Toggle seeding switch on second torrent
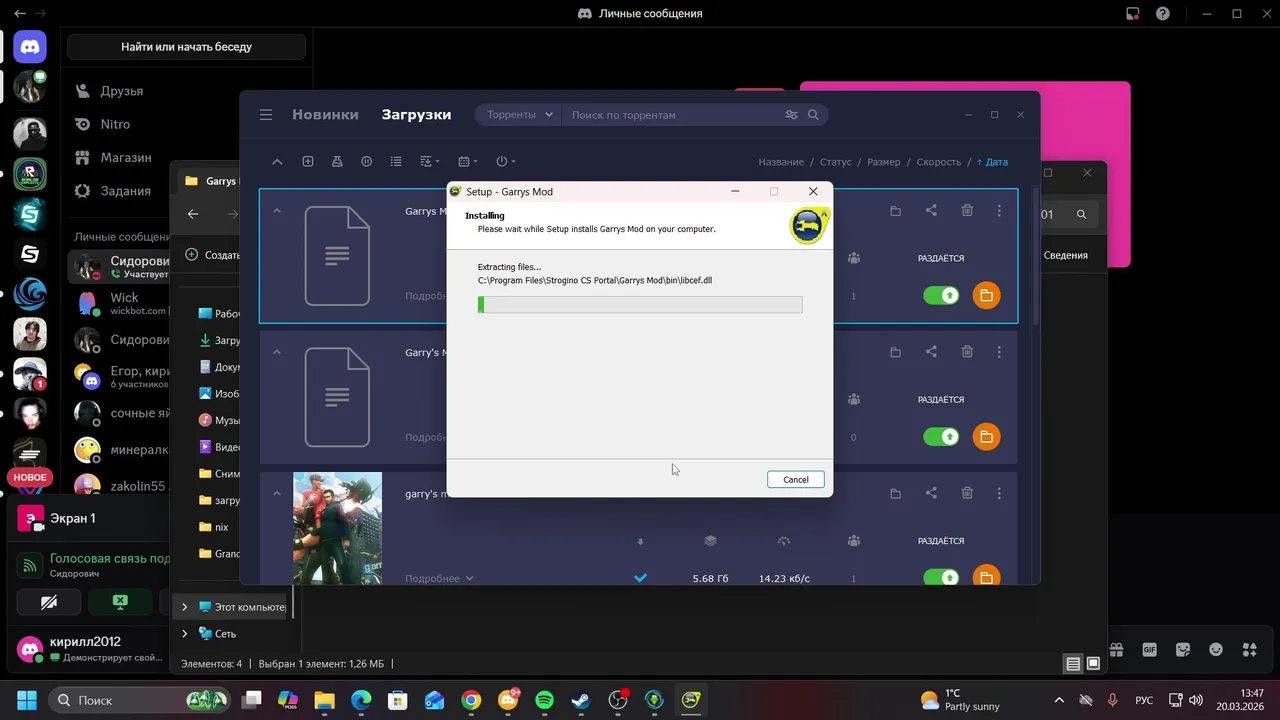The height and width of the screenshot is (720, 1280). [x=941, y=437]
